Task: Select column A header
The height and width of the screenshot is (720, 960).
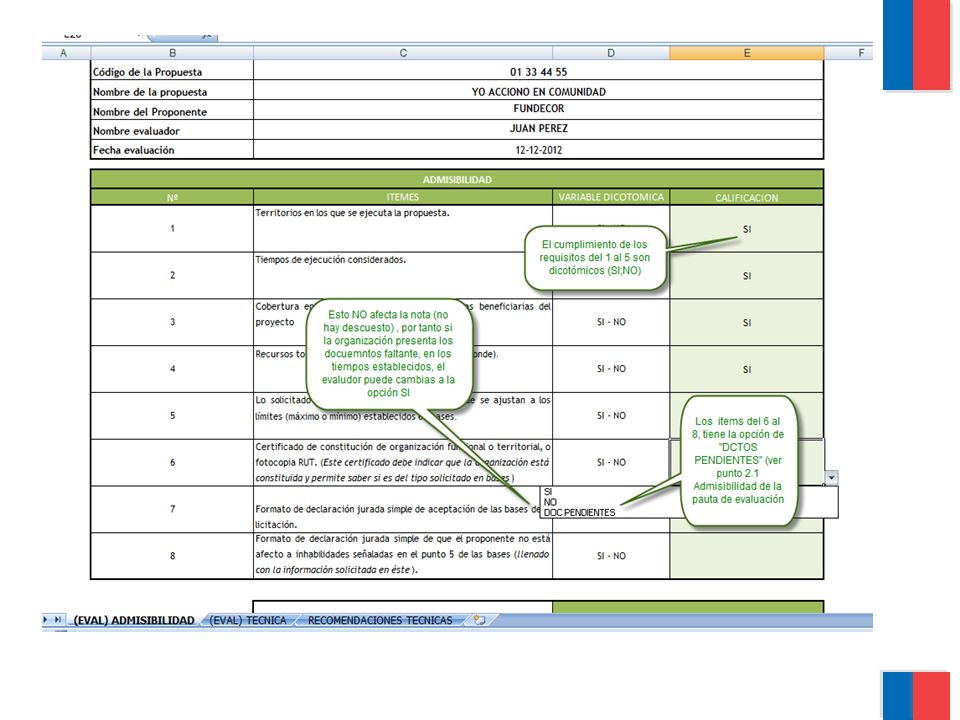Action: tap(63, 53)
